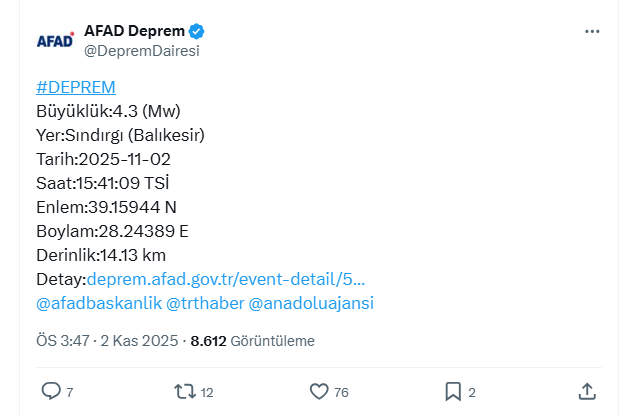Click the #DEPREM hashtag
The height and width of the screenshot is (416, 634).
click(75, 87)
